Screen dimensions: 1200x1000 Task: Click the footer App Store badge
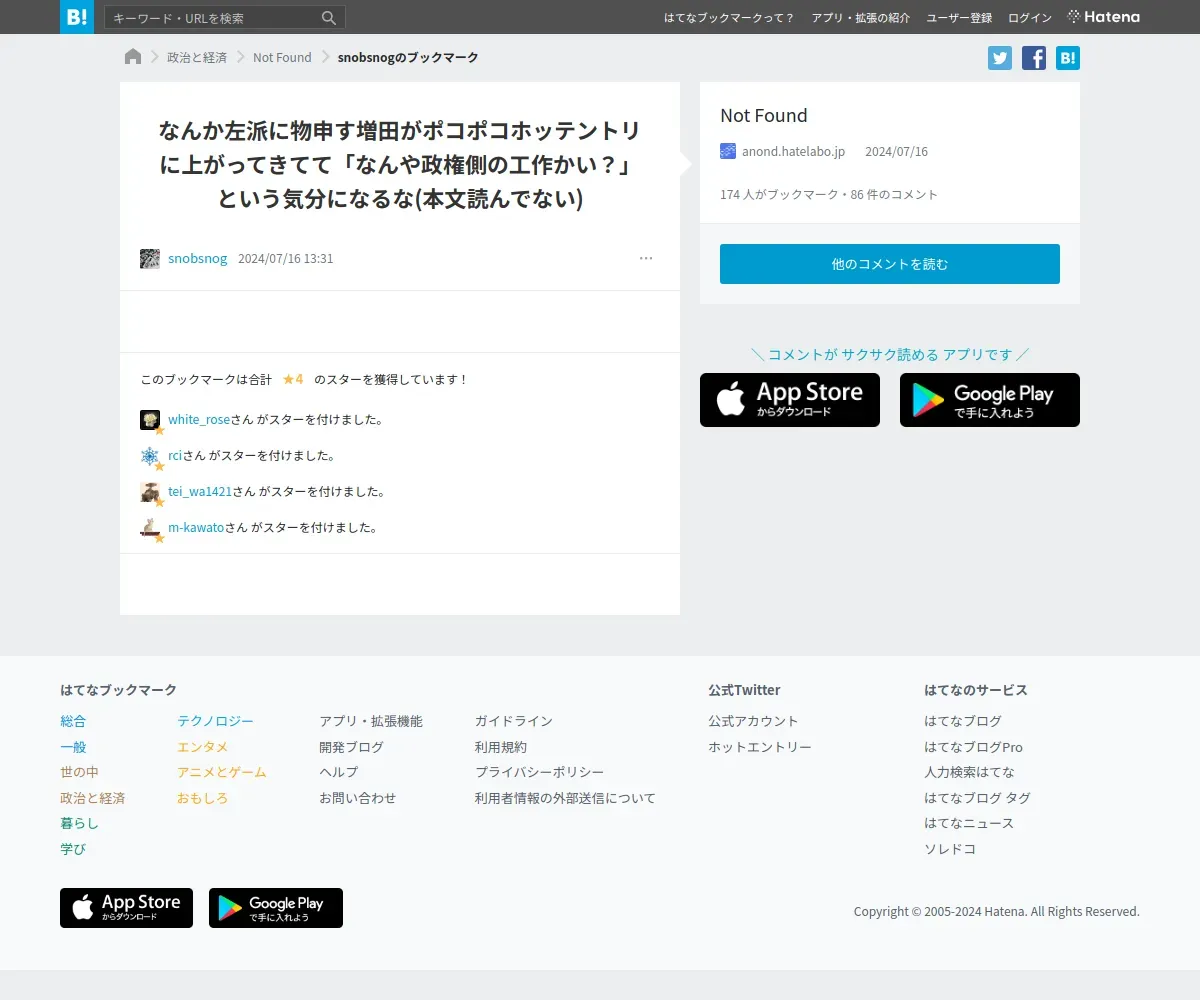pos(126,908)
